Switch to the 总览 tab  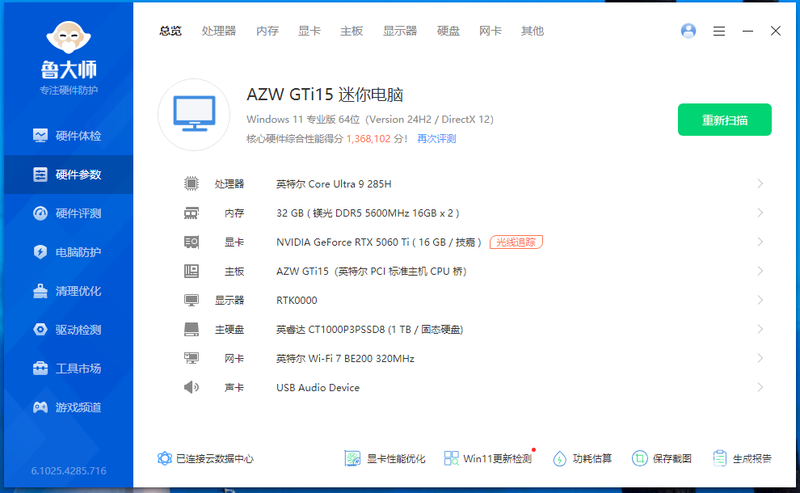pos(170,31)
